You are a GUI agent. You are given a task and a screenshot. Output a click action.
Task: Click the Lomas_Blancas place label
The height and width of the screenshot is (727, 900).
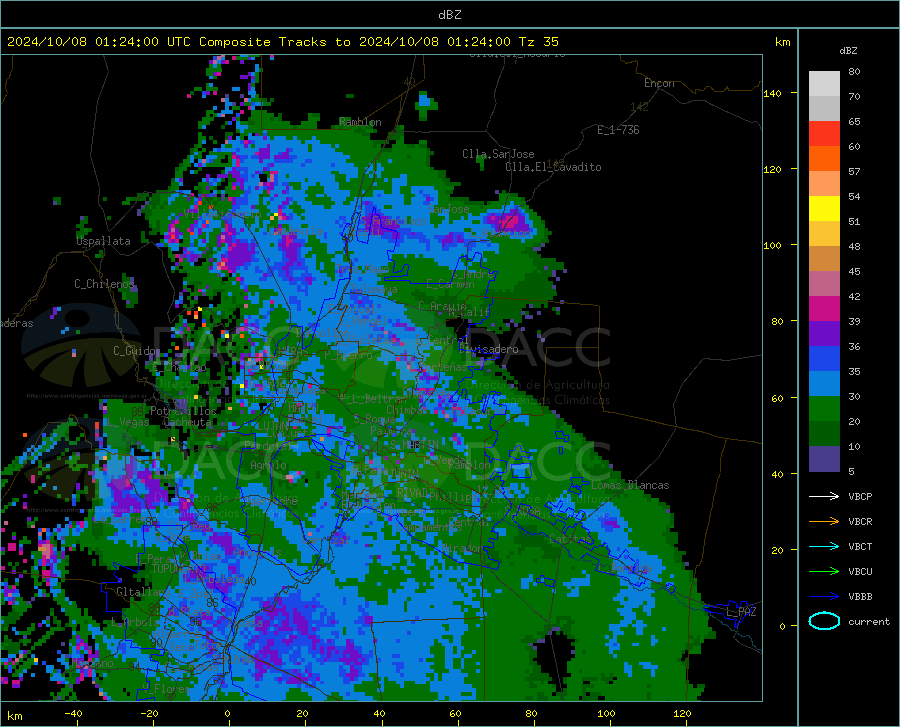click(x=630, y=485)
